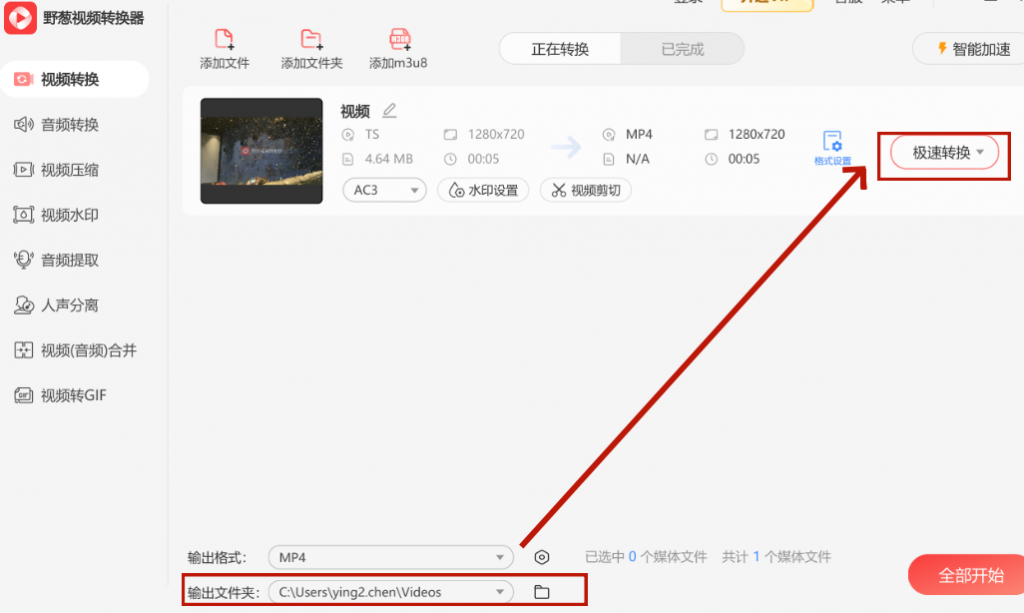Click the pencil icon to rename 视频
The width and height of the screenshot is (1024, 613).
point(390,110)
